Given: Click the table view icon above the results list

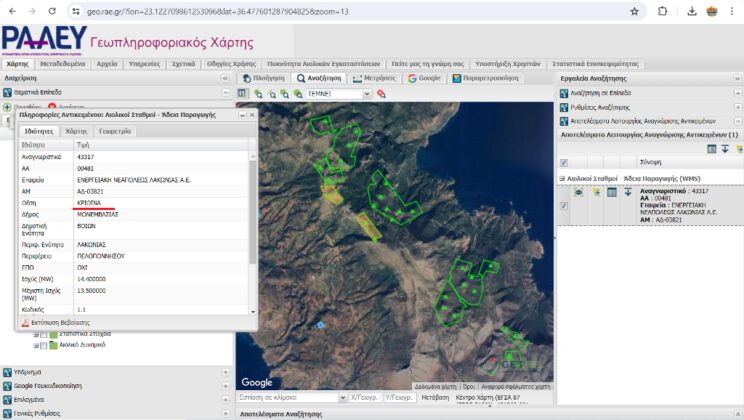Looking at the screenshot, I should point(711,149).
